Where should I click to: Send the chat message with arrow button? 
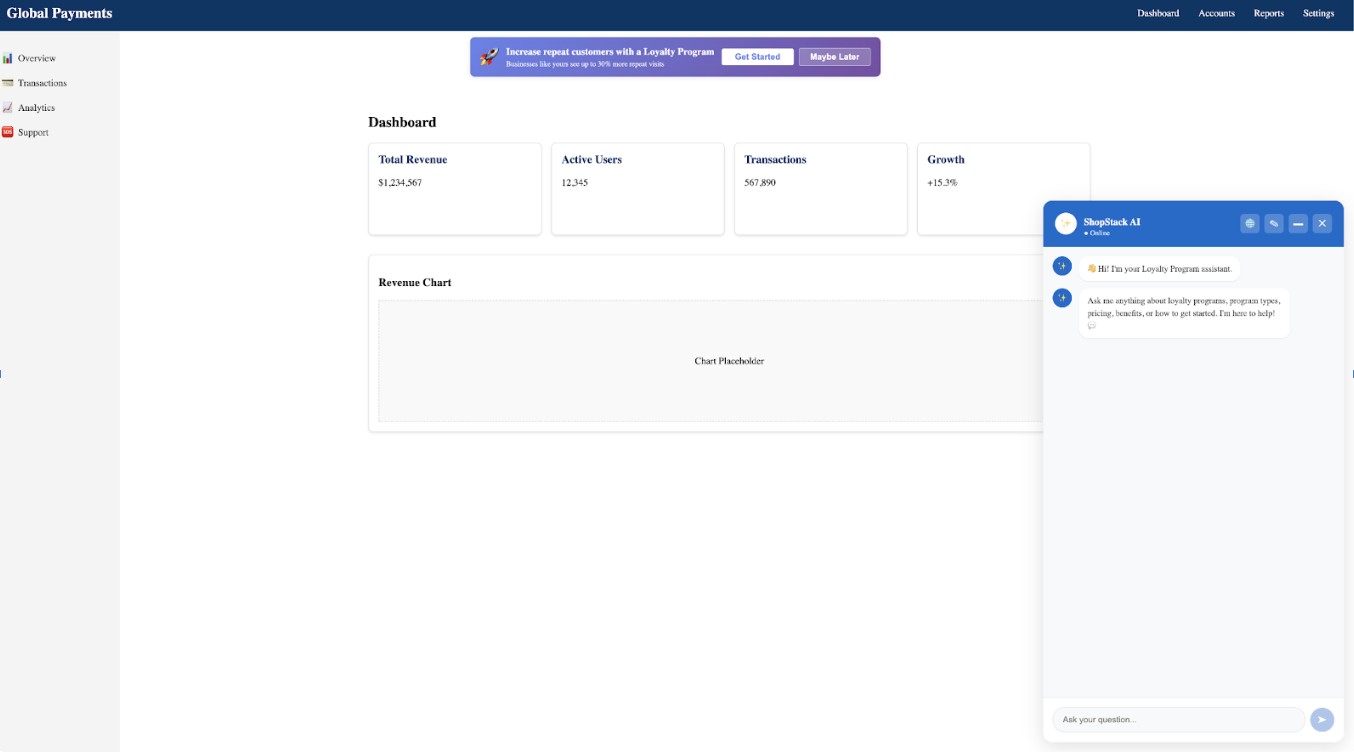pyautogui.click(x=1321, y=719)
